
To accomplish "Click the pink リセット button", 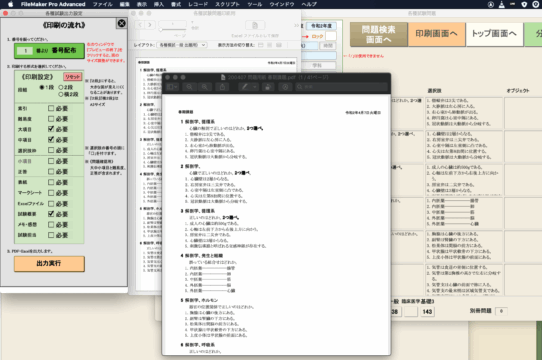I will (72, 76).
